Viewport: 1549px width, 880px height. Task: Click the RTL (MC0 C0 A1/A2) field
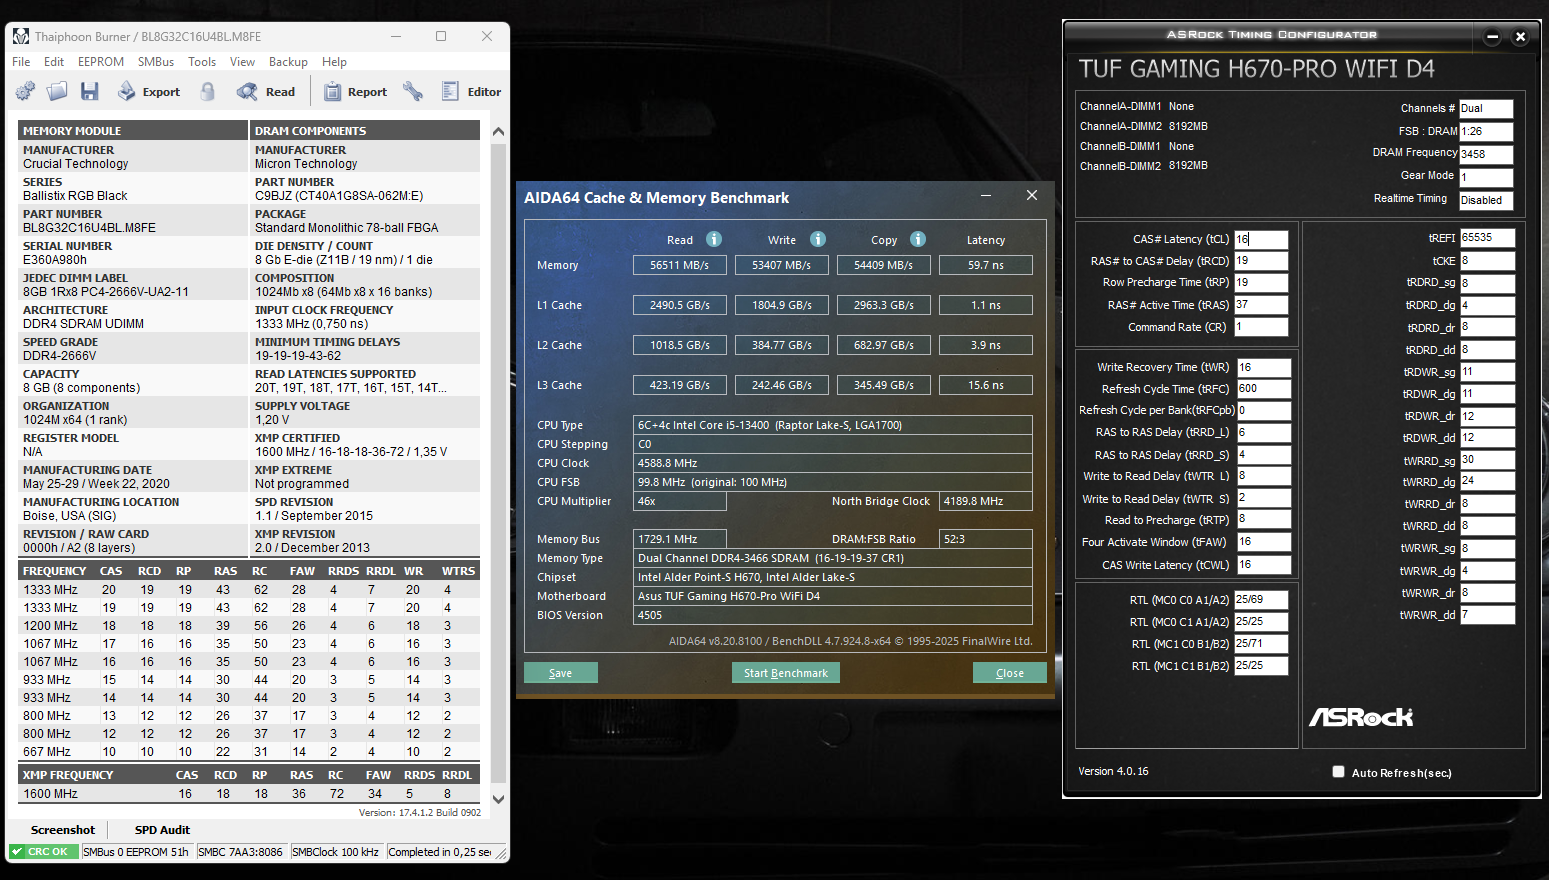click(x=1261, y=600)
